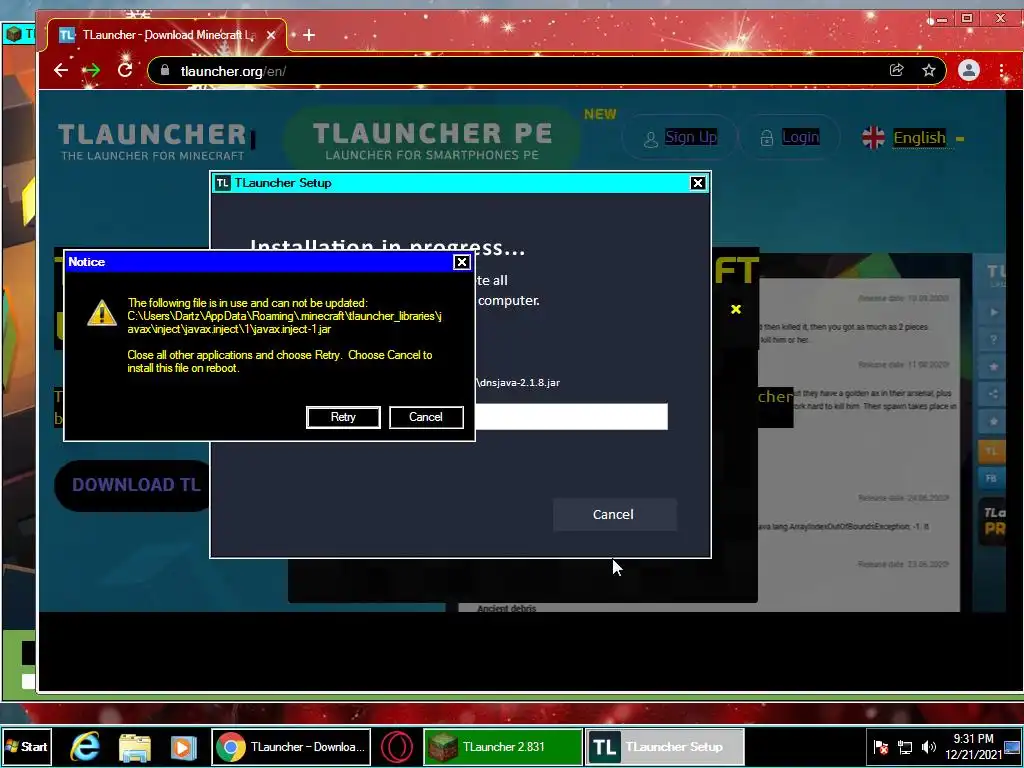Click the FB sidebar button
The height and width of the screenshot is (768, 1024).
tap(991, 478)
